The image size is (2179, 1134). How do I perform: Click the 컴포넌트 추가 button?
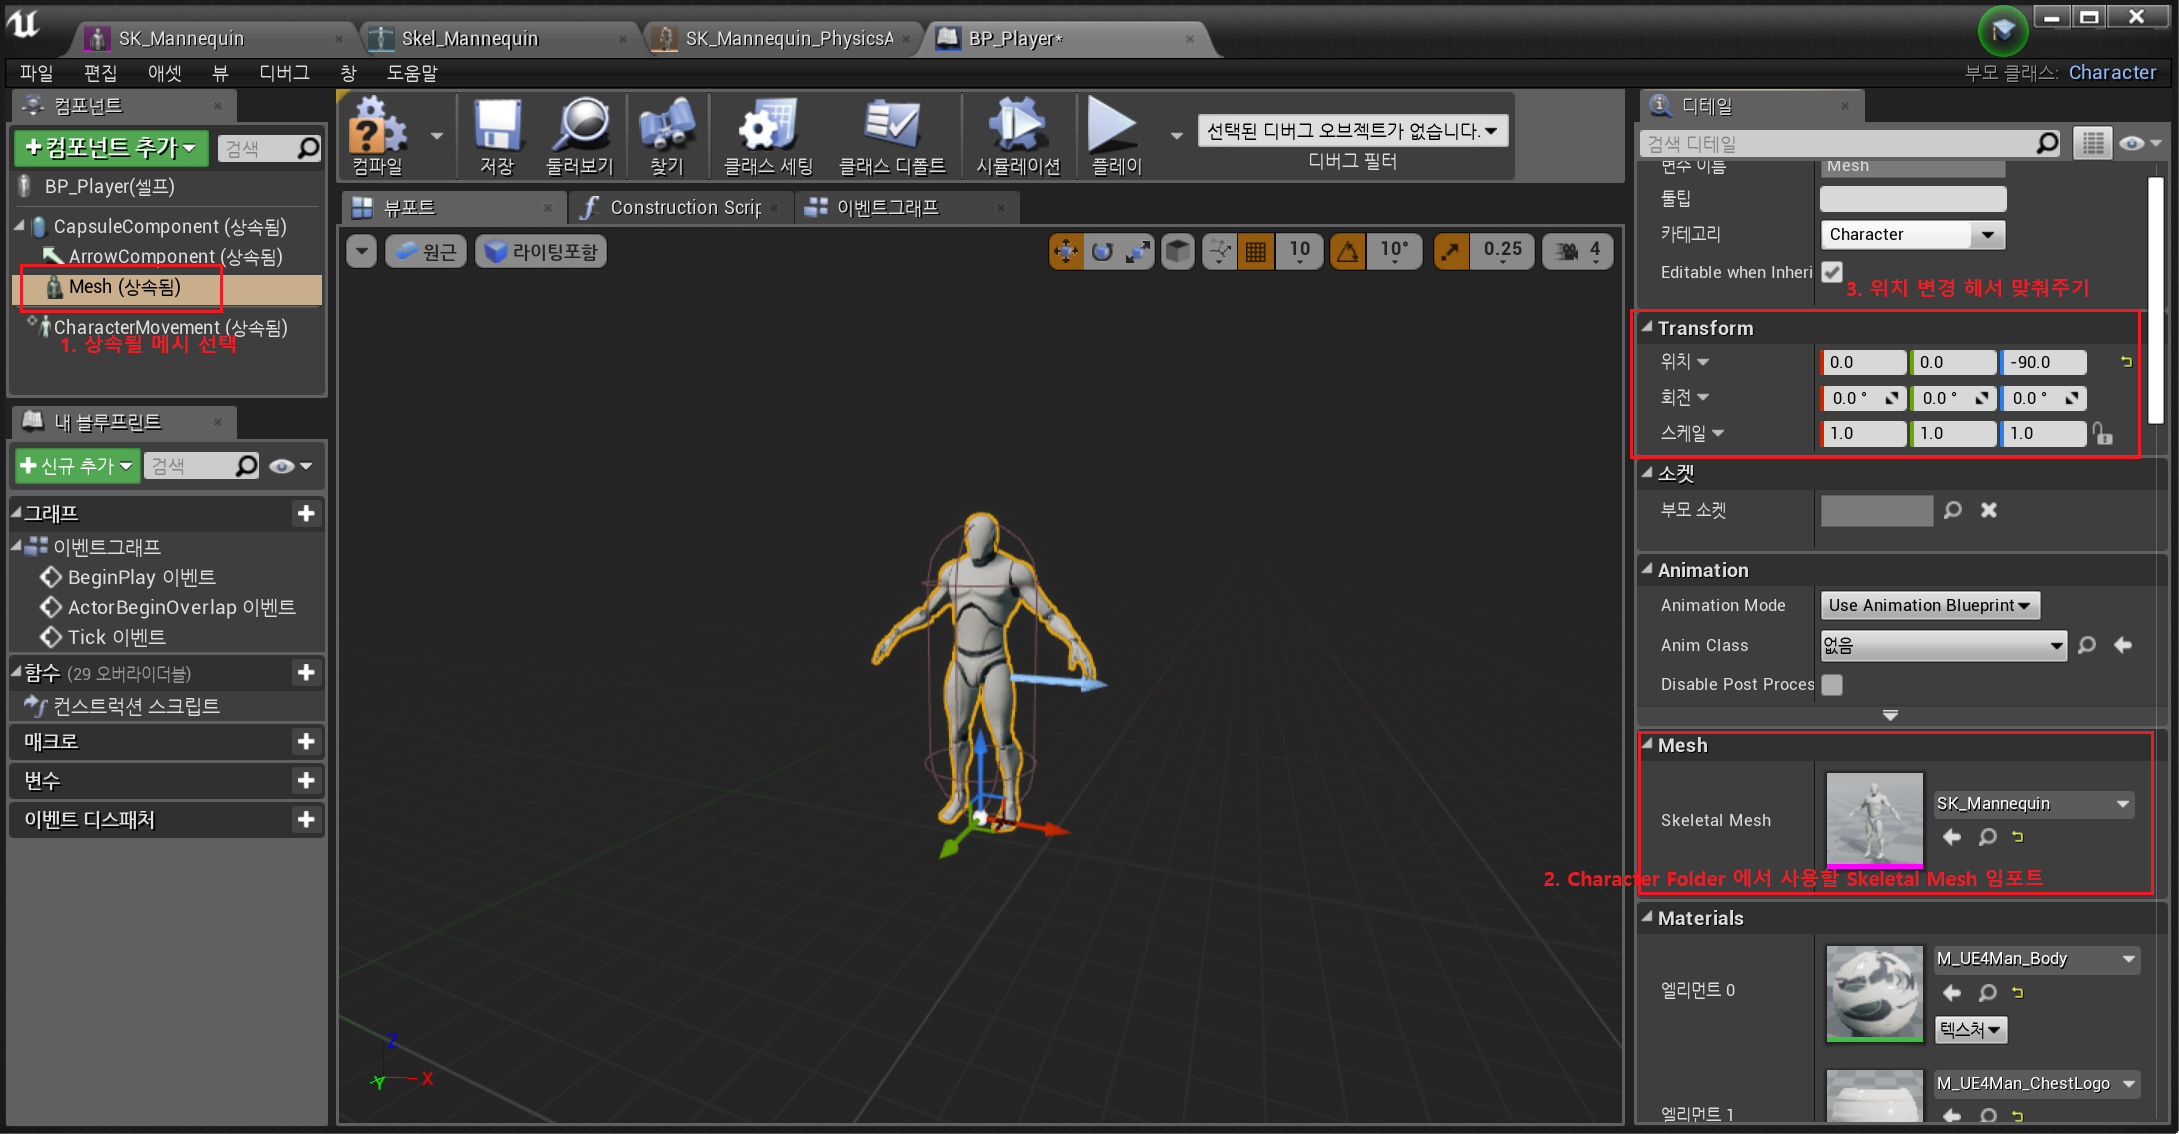click(110, 148)
